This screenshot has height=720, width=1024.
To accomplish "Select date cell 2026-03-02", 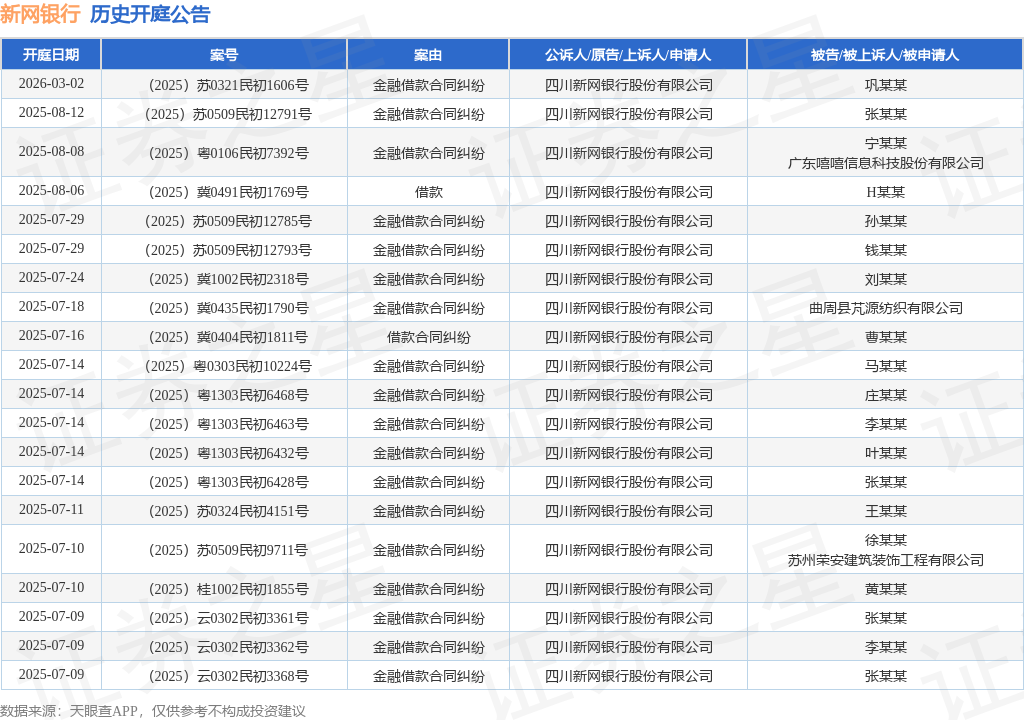I will coord(52,84).
